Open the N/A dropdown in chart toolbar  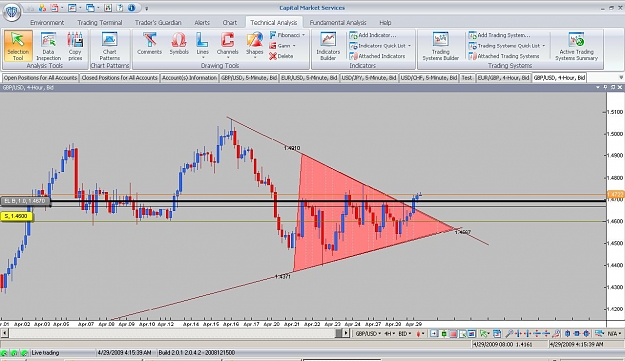614,334
